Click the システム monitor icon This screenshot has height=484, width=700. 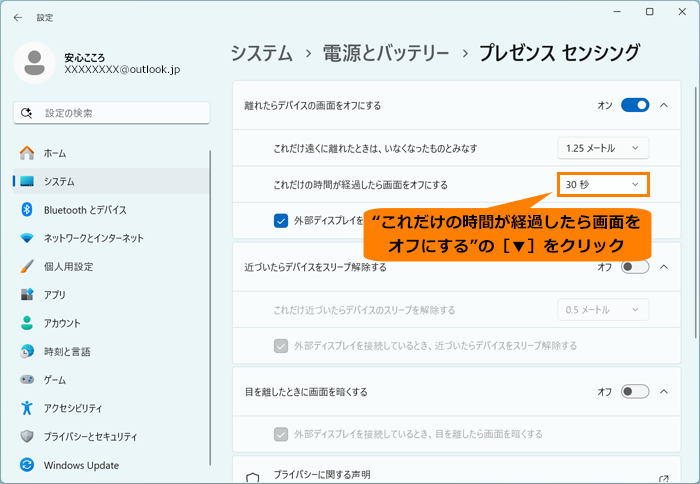[x=27, y=181]
